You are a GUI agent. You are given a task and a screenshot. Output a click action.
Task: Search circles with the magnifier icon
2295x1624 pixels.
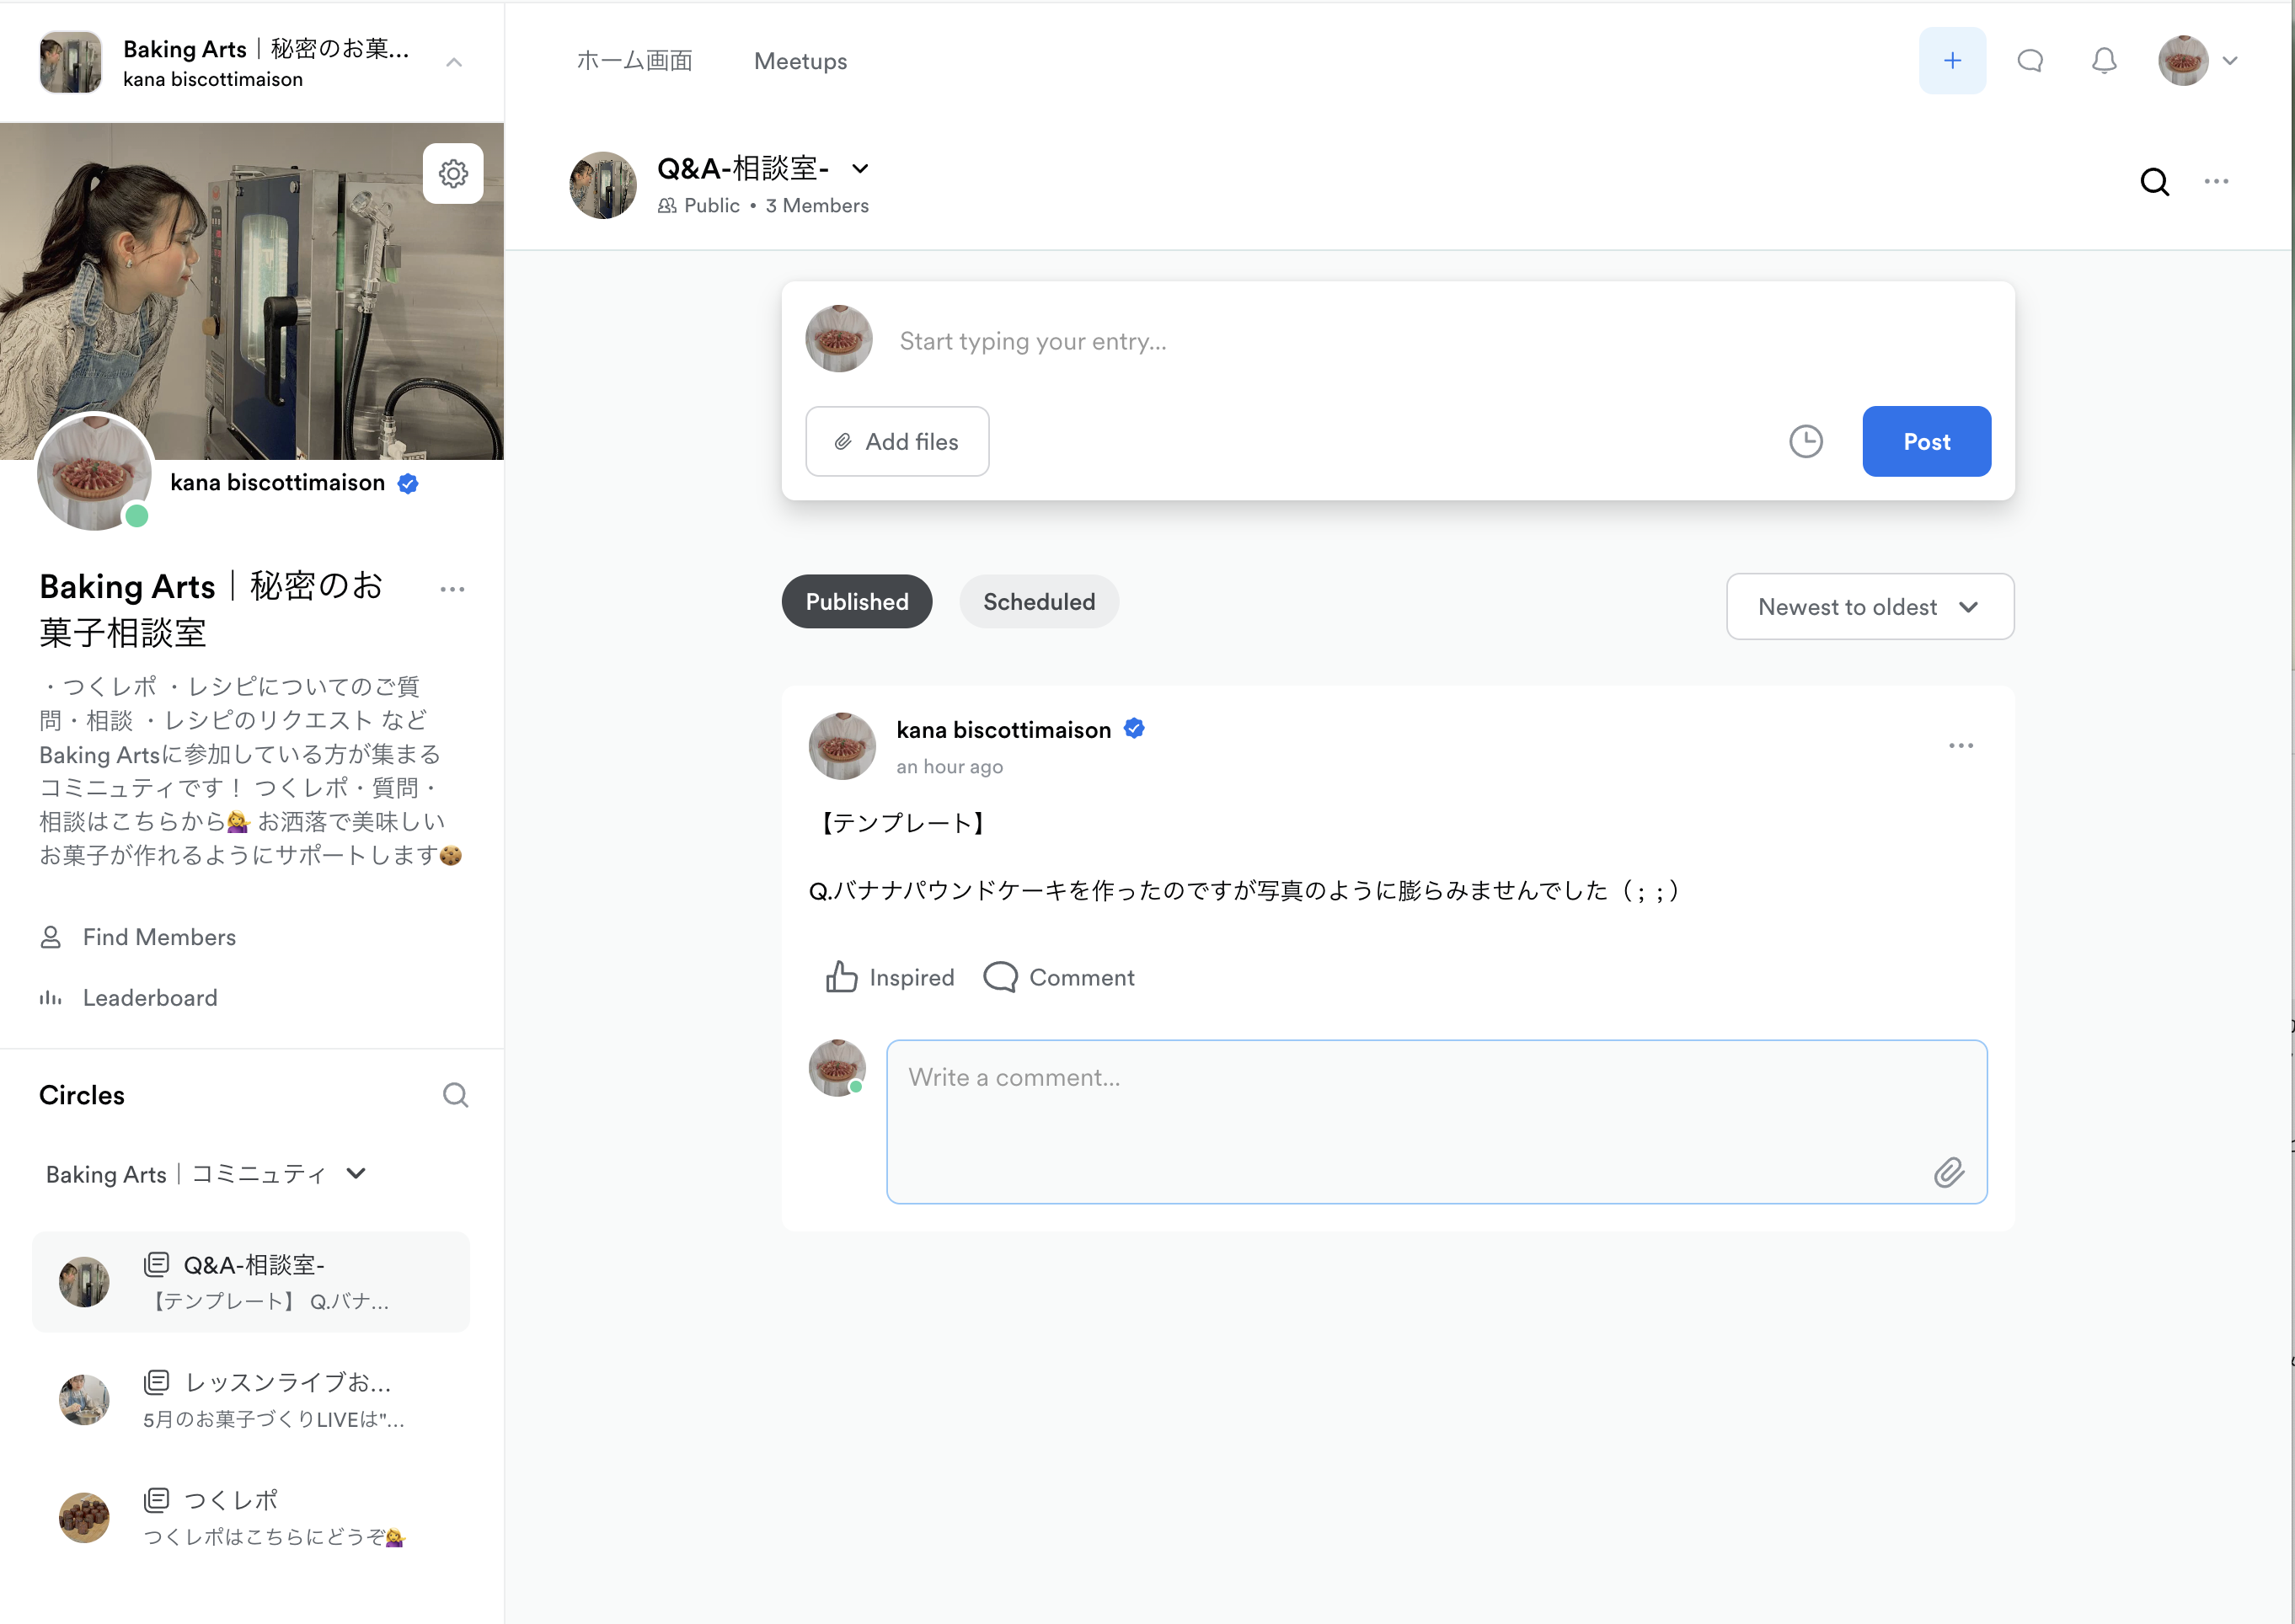coord(455,1095)
